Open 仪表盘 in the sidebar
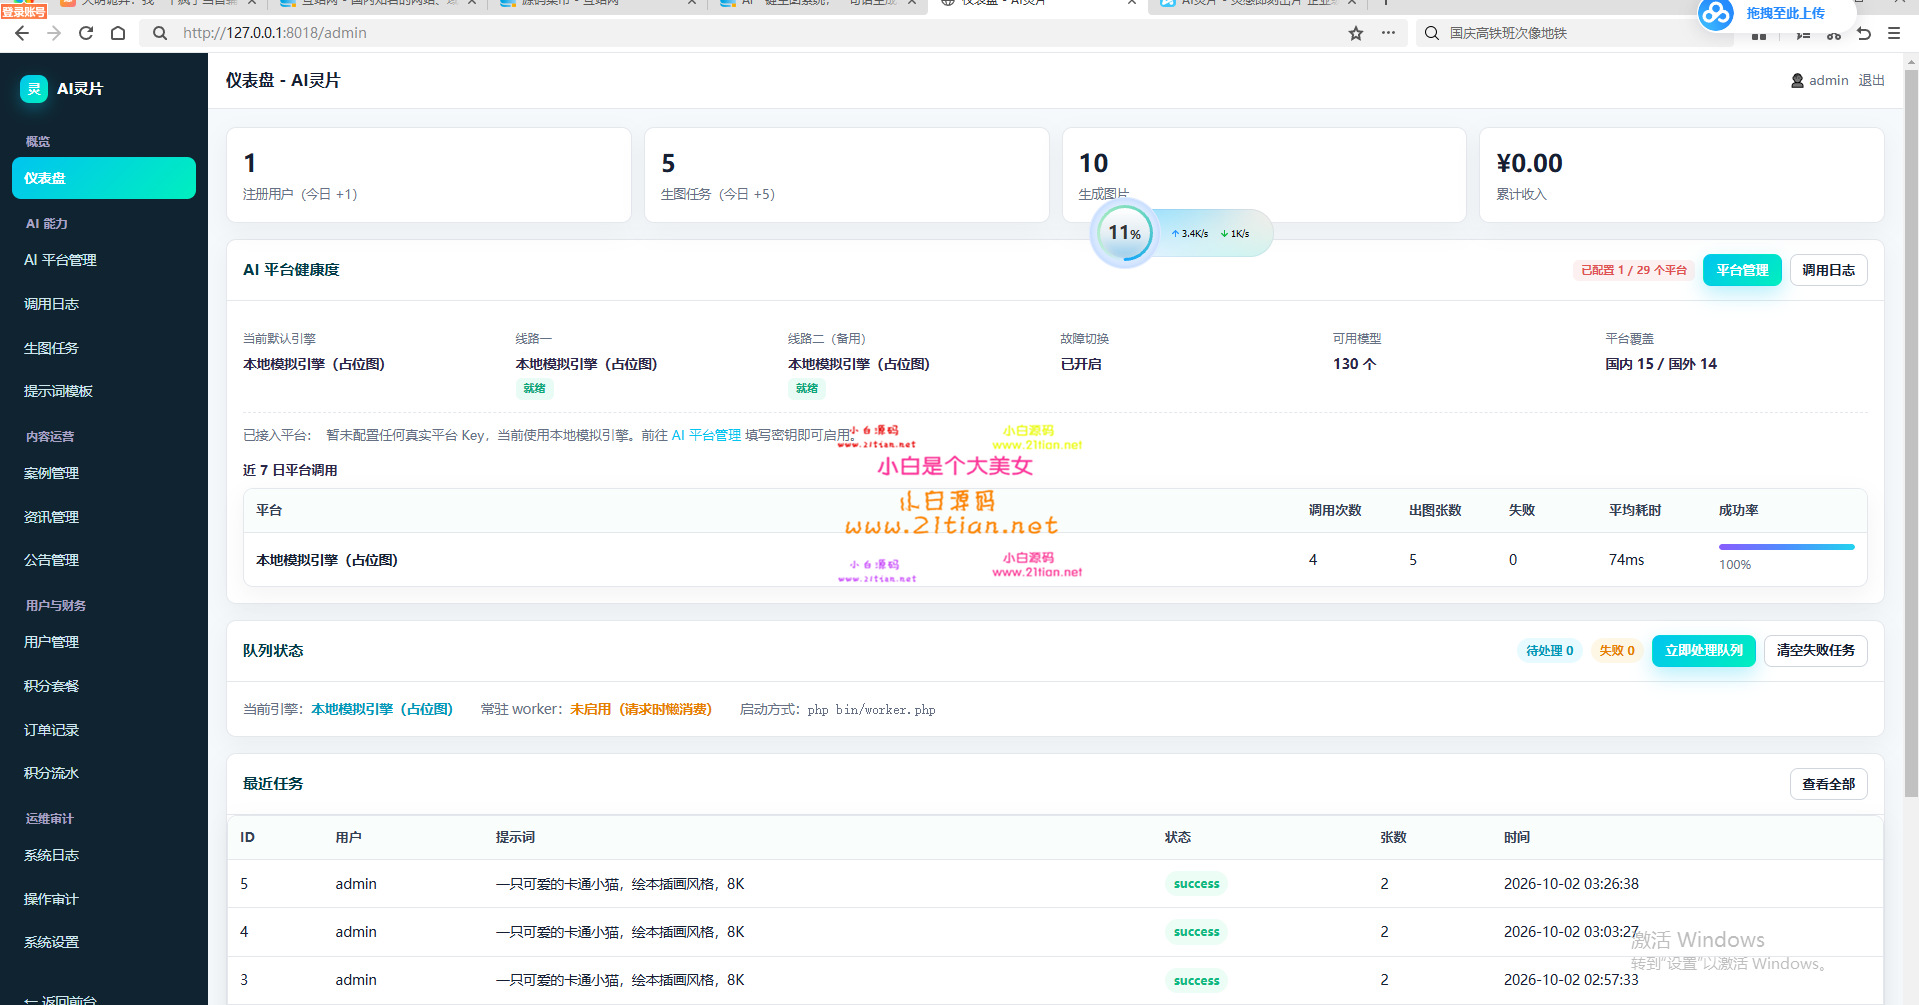 coord(104,178)
